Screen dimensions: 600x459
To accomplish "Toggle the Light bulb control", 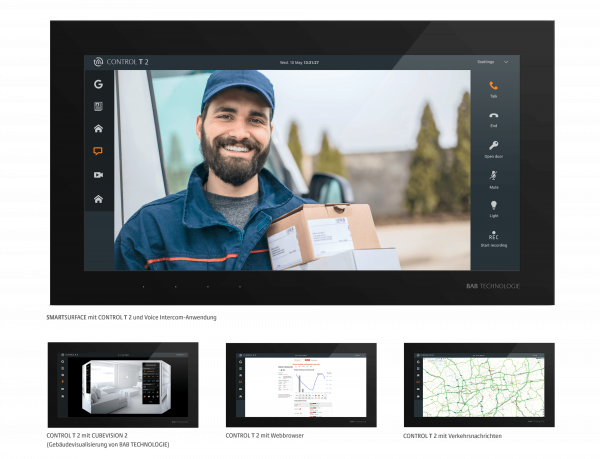I will [x=493, y=206].
